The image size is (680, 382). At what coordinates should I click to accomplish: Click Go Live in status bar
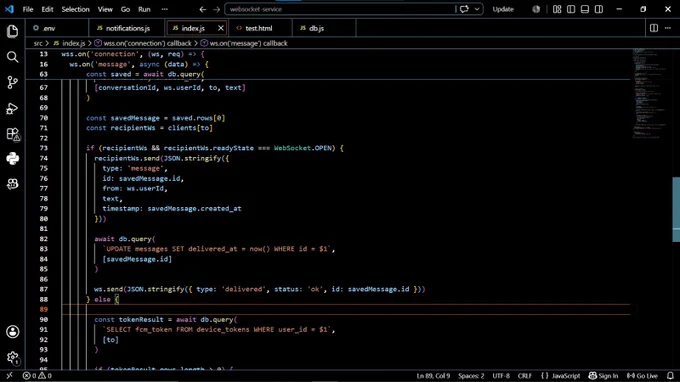(x=642, y=376)
